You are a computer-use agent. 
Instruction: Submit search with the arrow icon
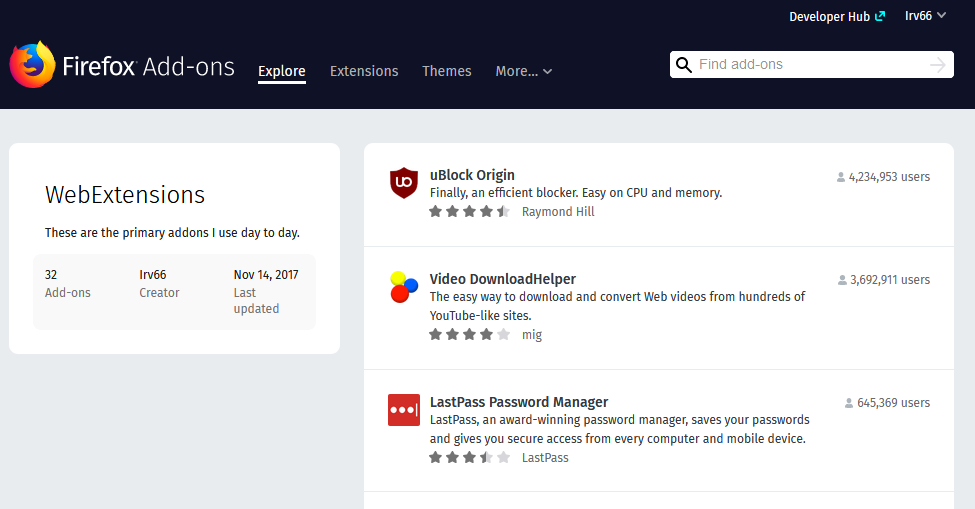click(x=938, y=65)
